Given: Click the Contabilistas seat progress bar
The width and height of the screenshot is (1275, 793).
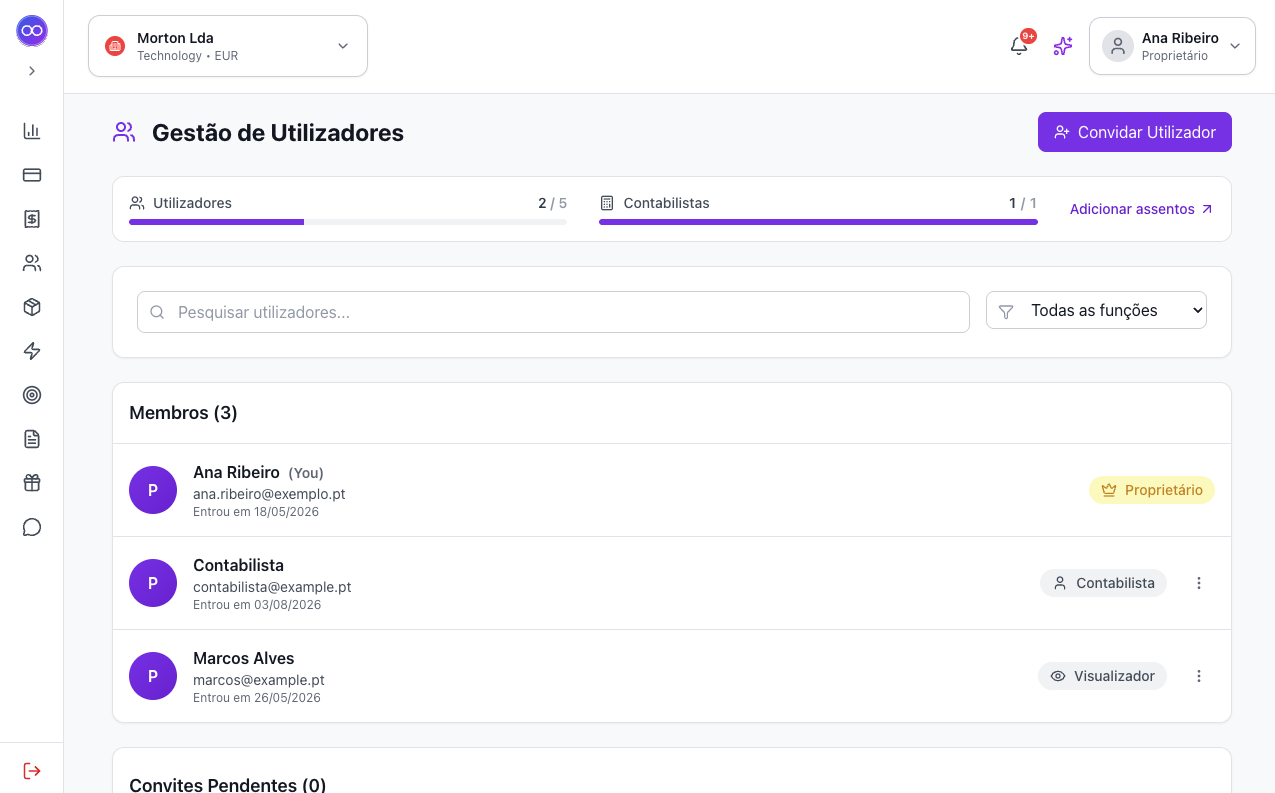Looking at the screenshot, I should [818, 222].
